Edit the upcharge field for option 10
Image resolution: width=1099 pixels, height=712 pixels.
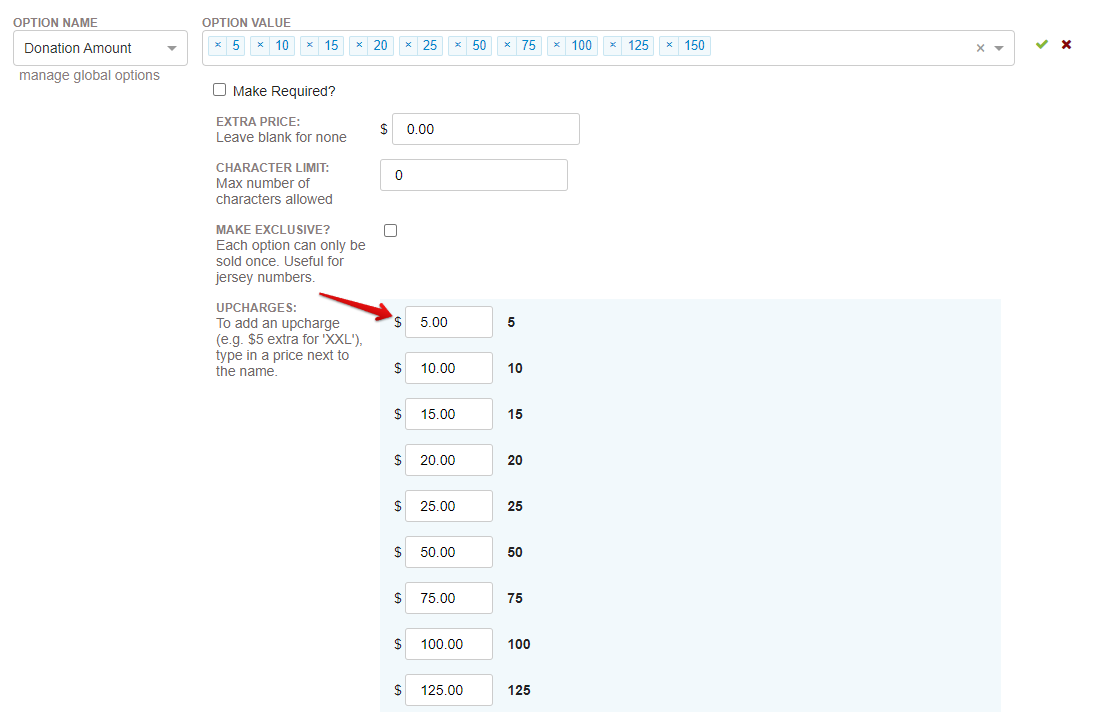449,368
